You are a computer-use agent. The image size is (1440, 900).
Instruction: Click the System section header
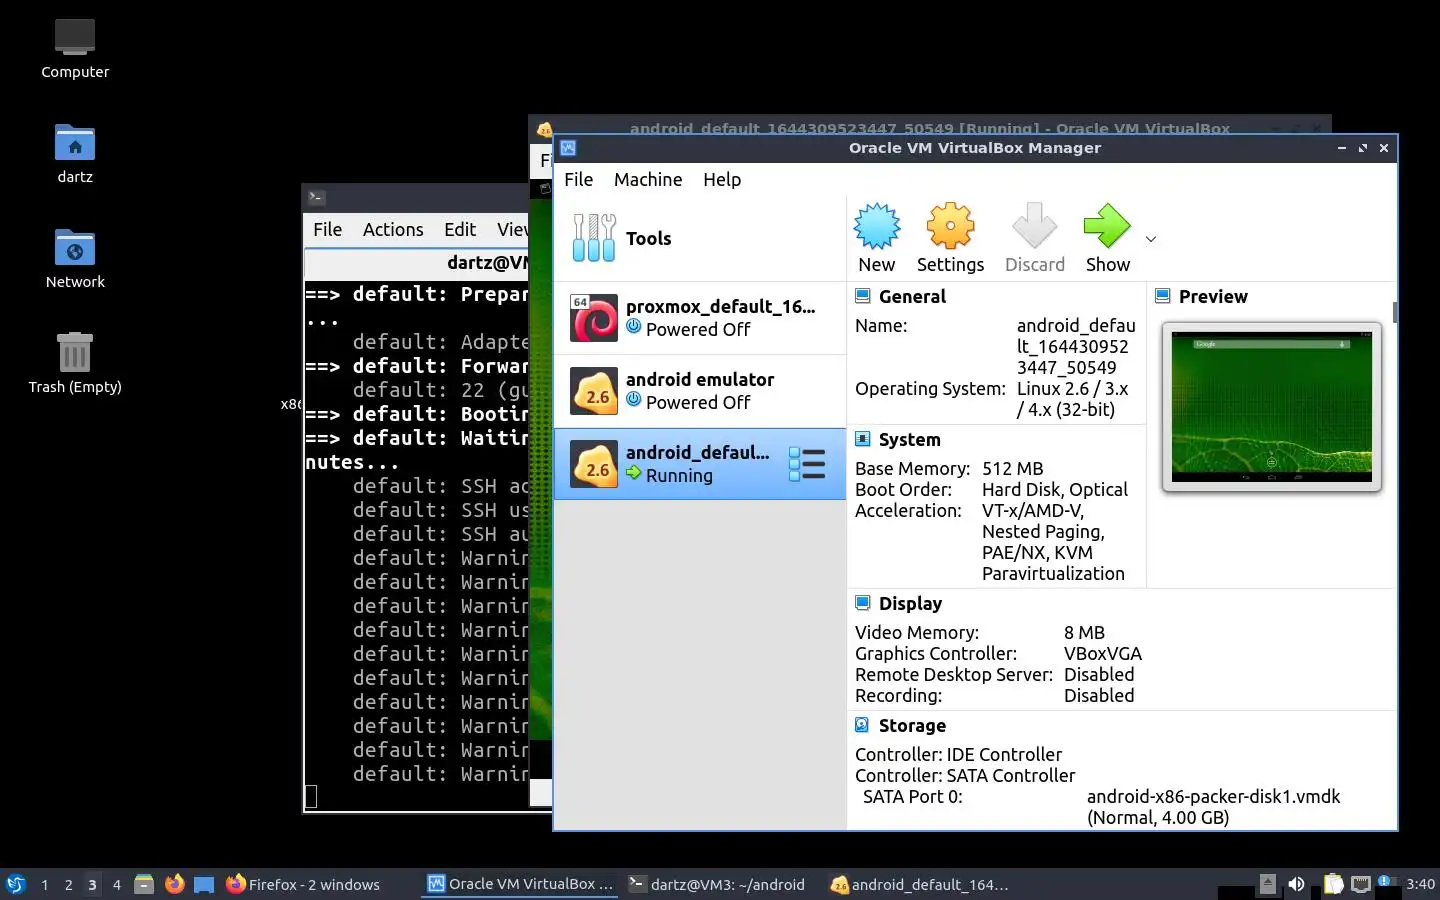pyautogui.click(x=909, y=440)
